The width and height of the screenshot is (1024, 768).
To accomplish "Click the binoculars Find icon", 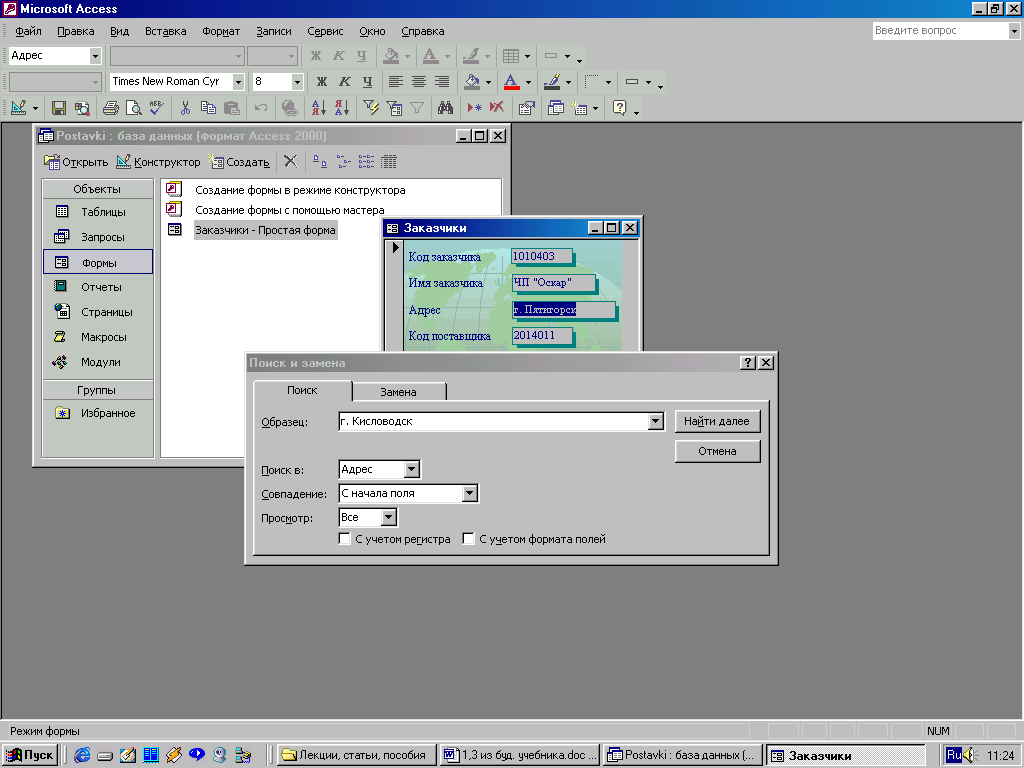I will coord(445,108).
